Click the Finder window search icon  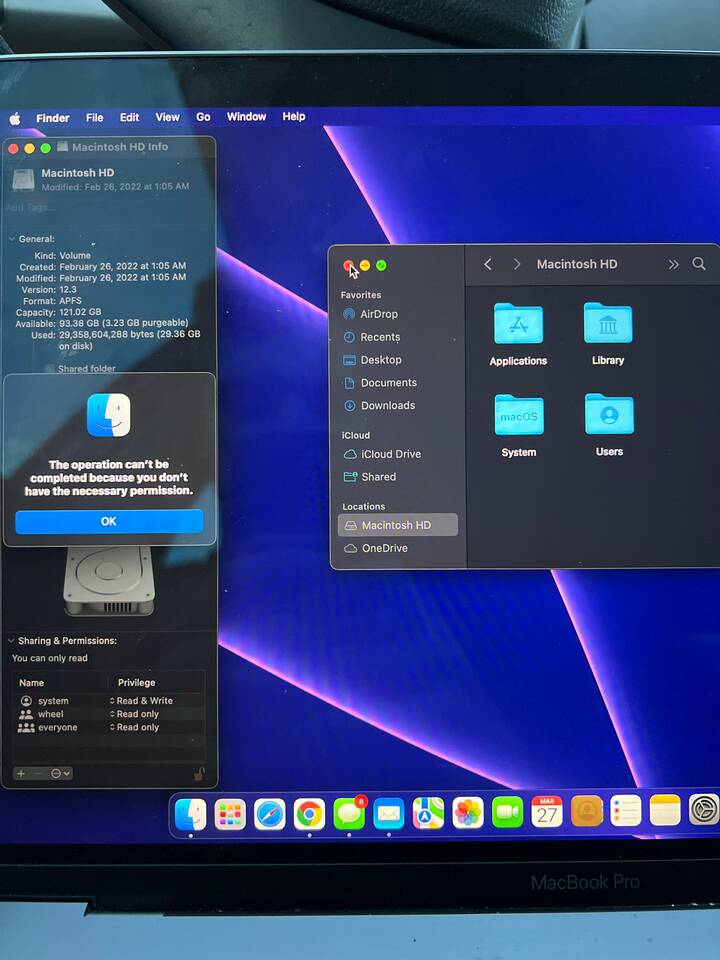coord(699,264)
